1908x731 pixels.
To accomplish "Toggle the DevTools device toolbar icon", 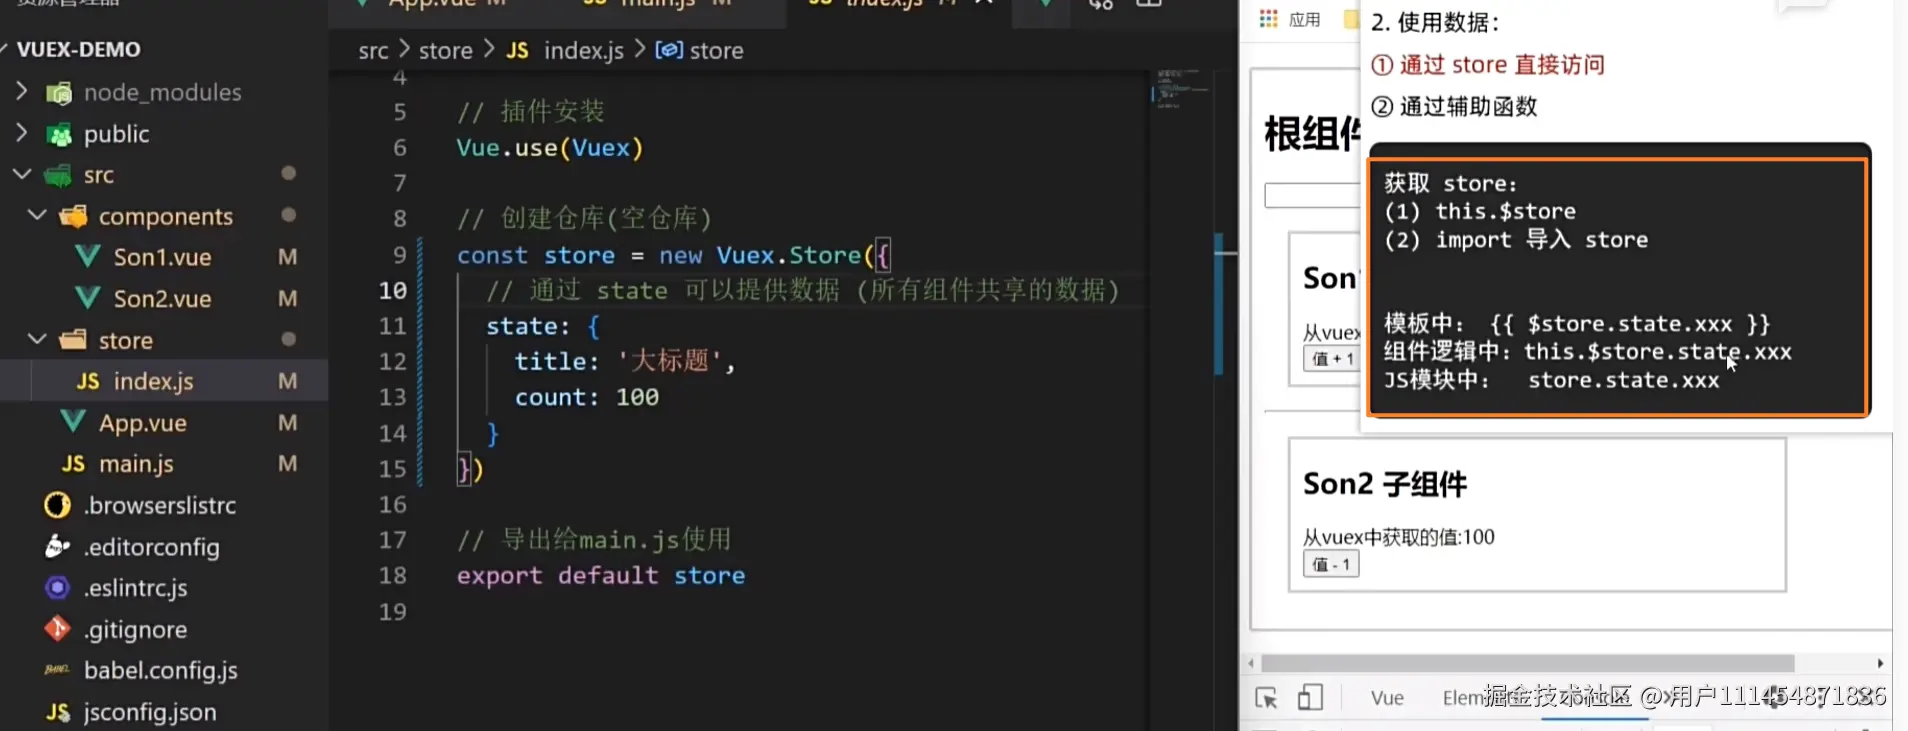I will [x=1310, y=697].
